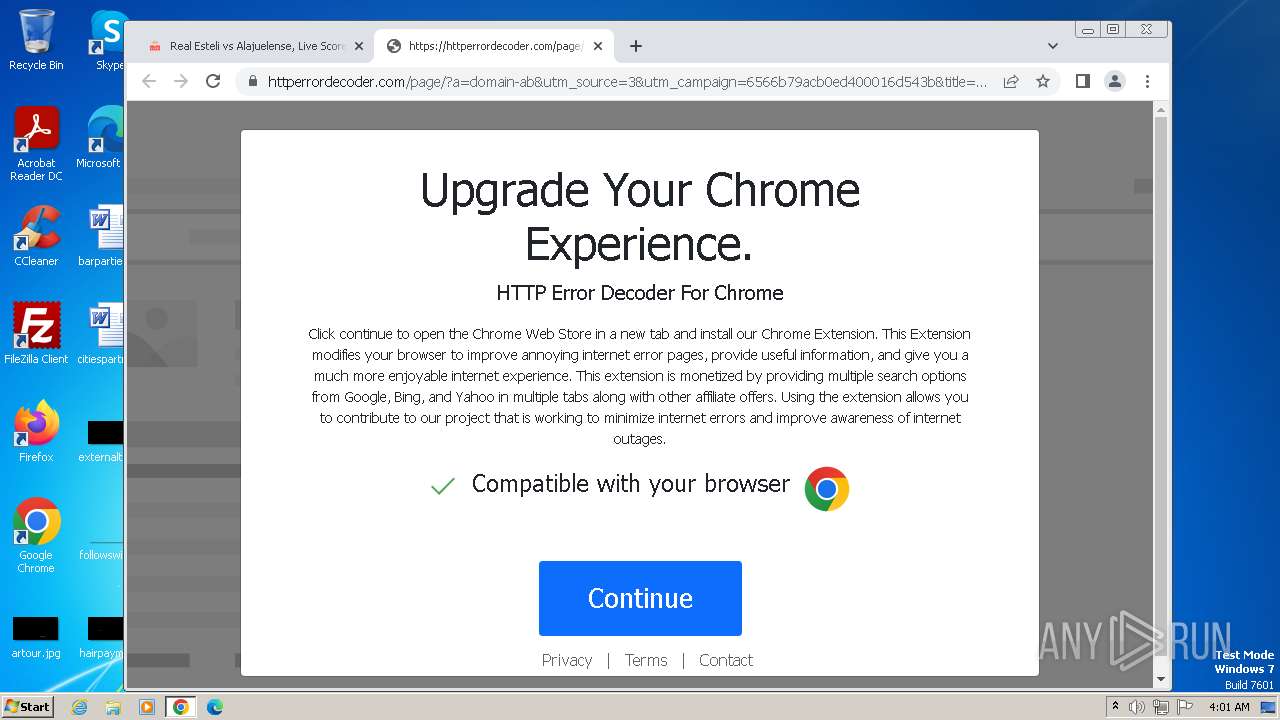Open Recycle Bin on desktop
The image size is (1280, 720).
[x=36, y=40]
